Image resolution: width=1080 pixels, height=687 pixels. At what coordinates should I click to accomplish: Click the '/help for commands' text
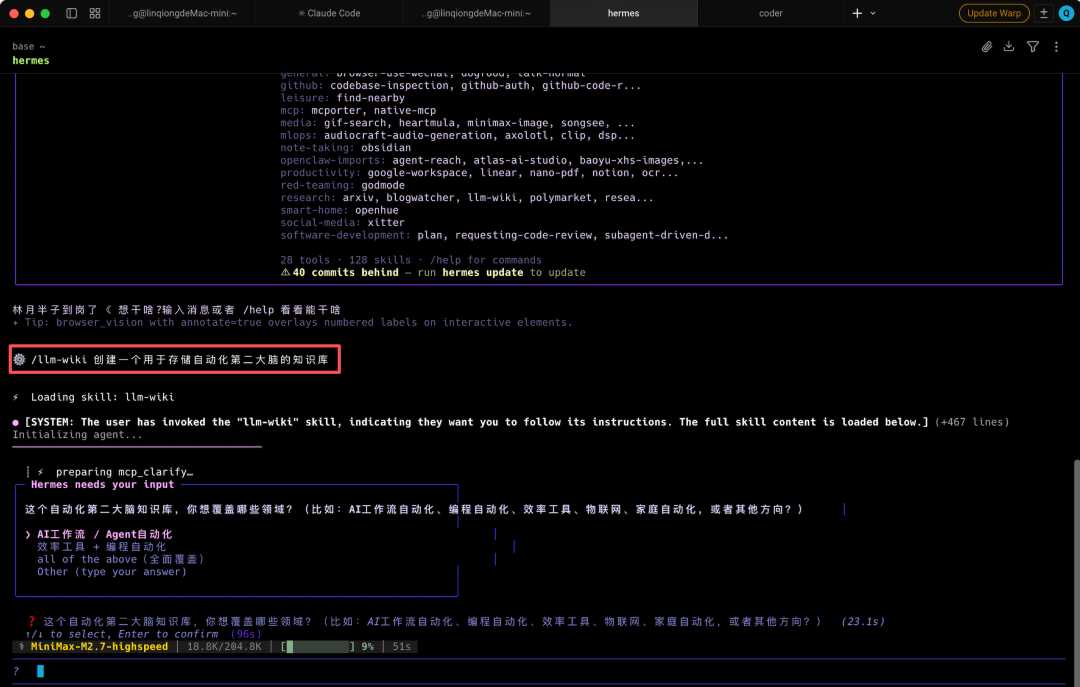coord(486,260)
